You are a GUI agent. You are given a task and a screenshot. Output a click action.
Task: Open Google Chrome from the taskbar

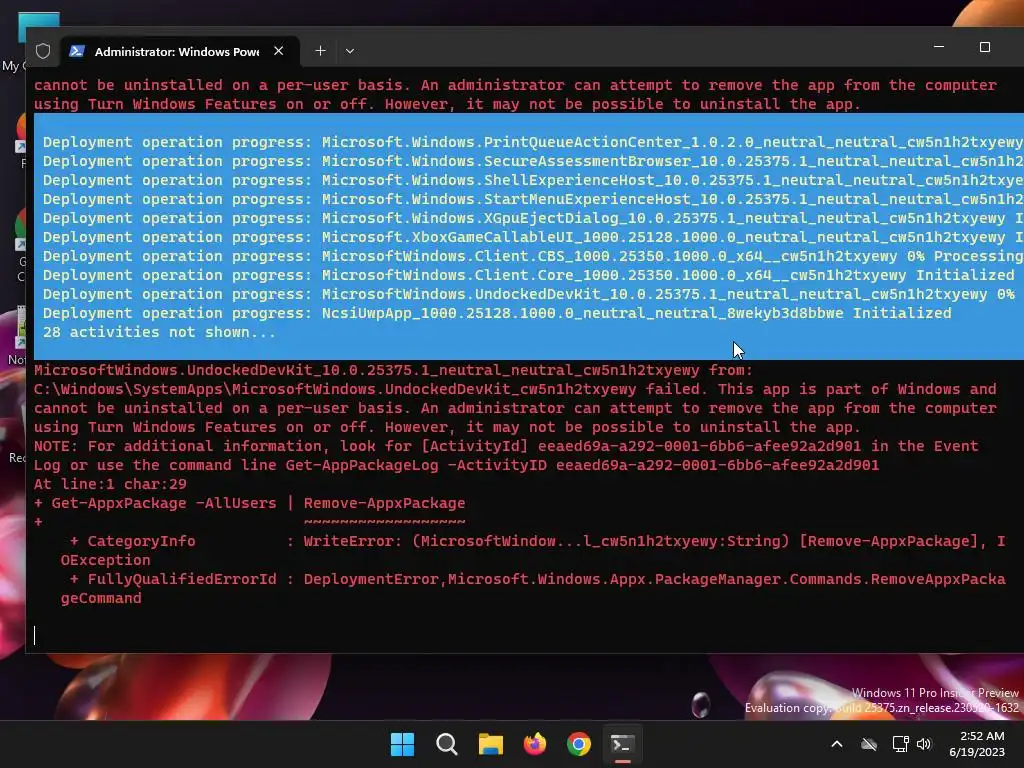[x=579, y=744]
